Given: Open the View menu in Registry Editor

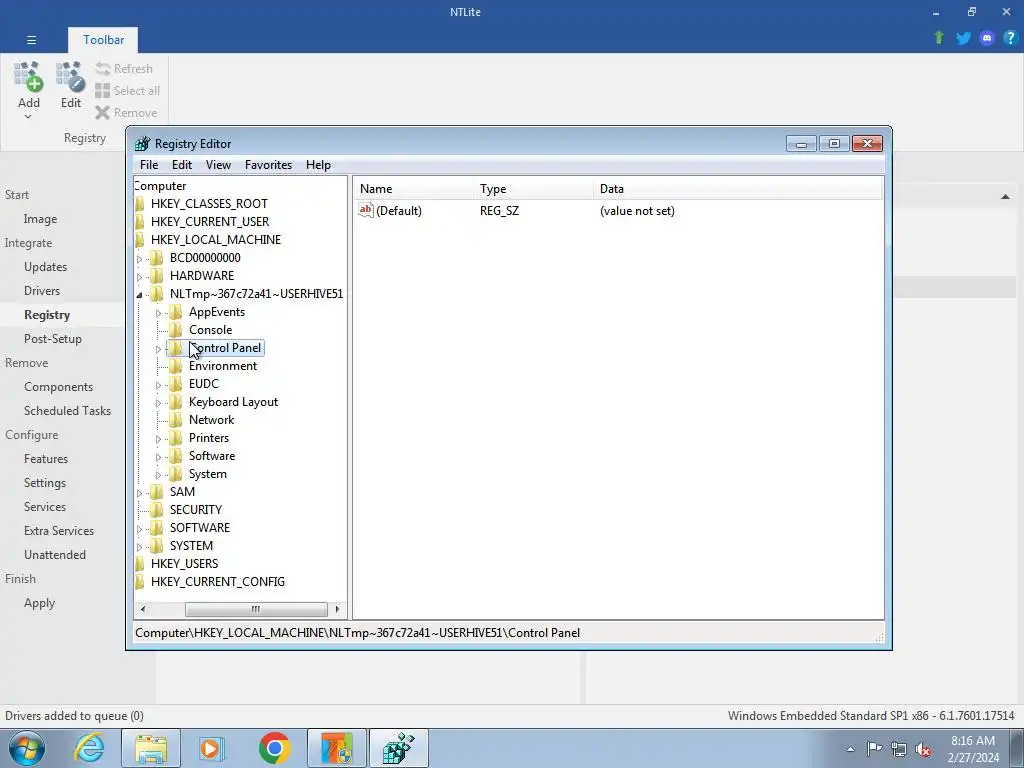Looking at the screenshot, I should (x=218, y=165).
